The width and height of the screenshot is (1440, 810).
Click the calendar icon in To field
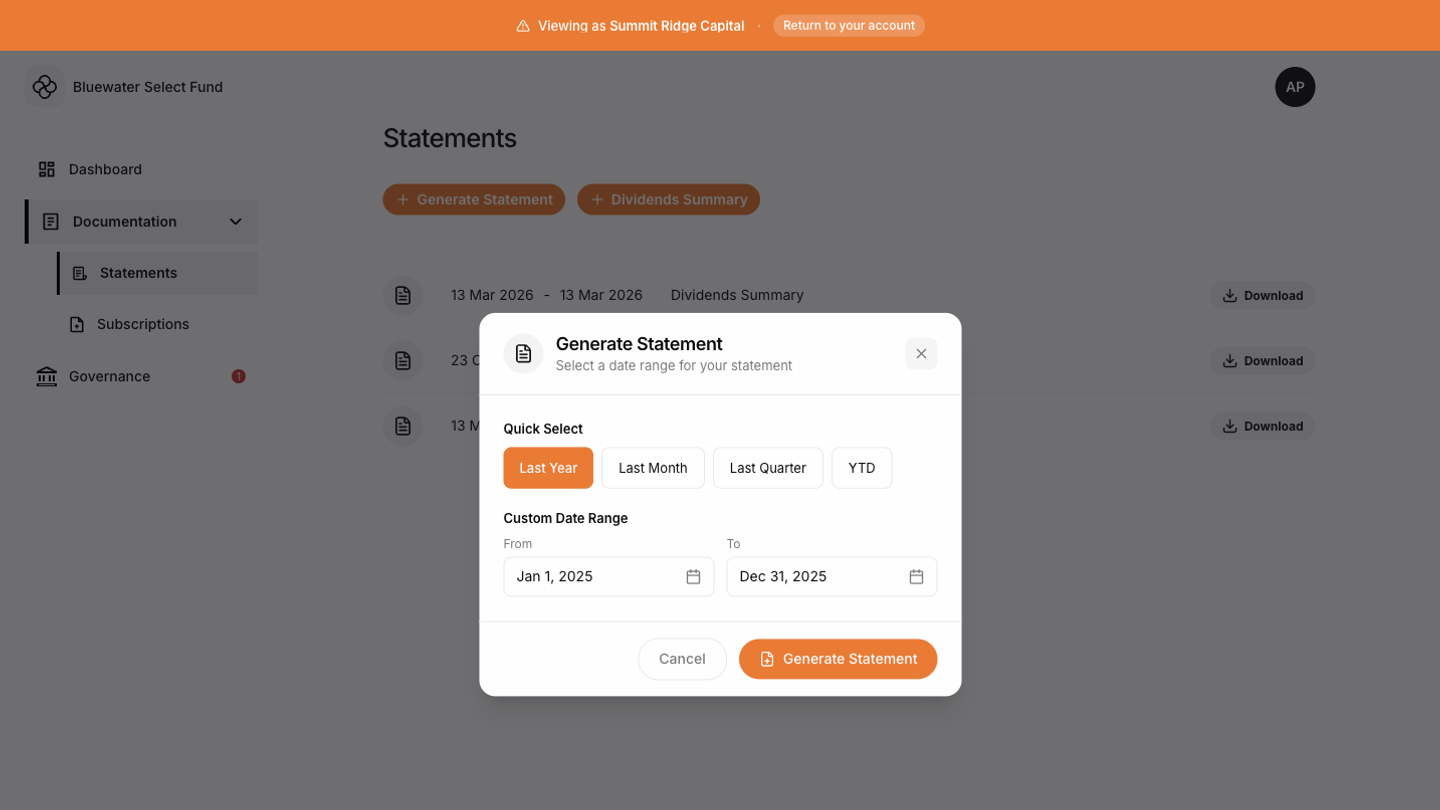click(916, 577)
